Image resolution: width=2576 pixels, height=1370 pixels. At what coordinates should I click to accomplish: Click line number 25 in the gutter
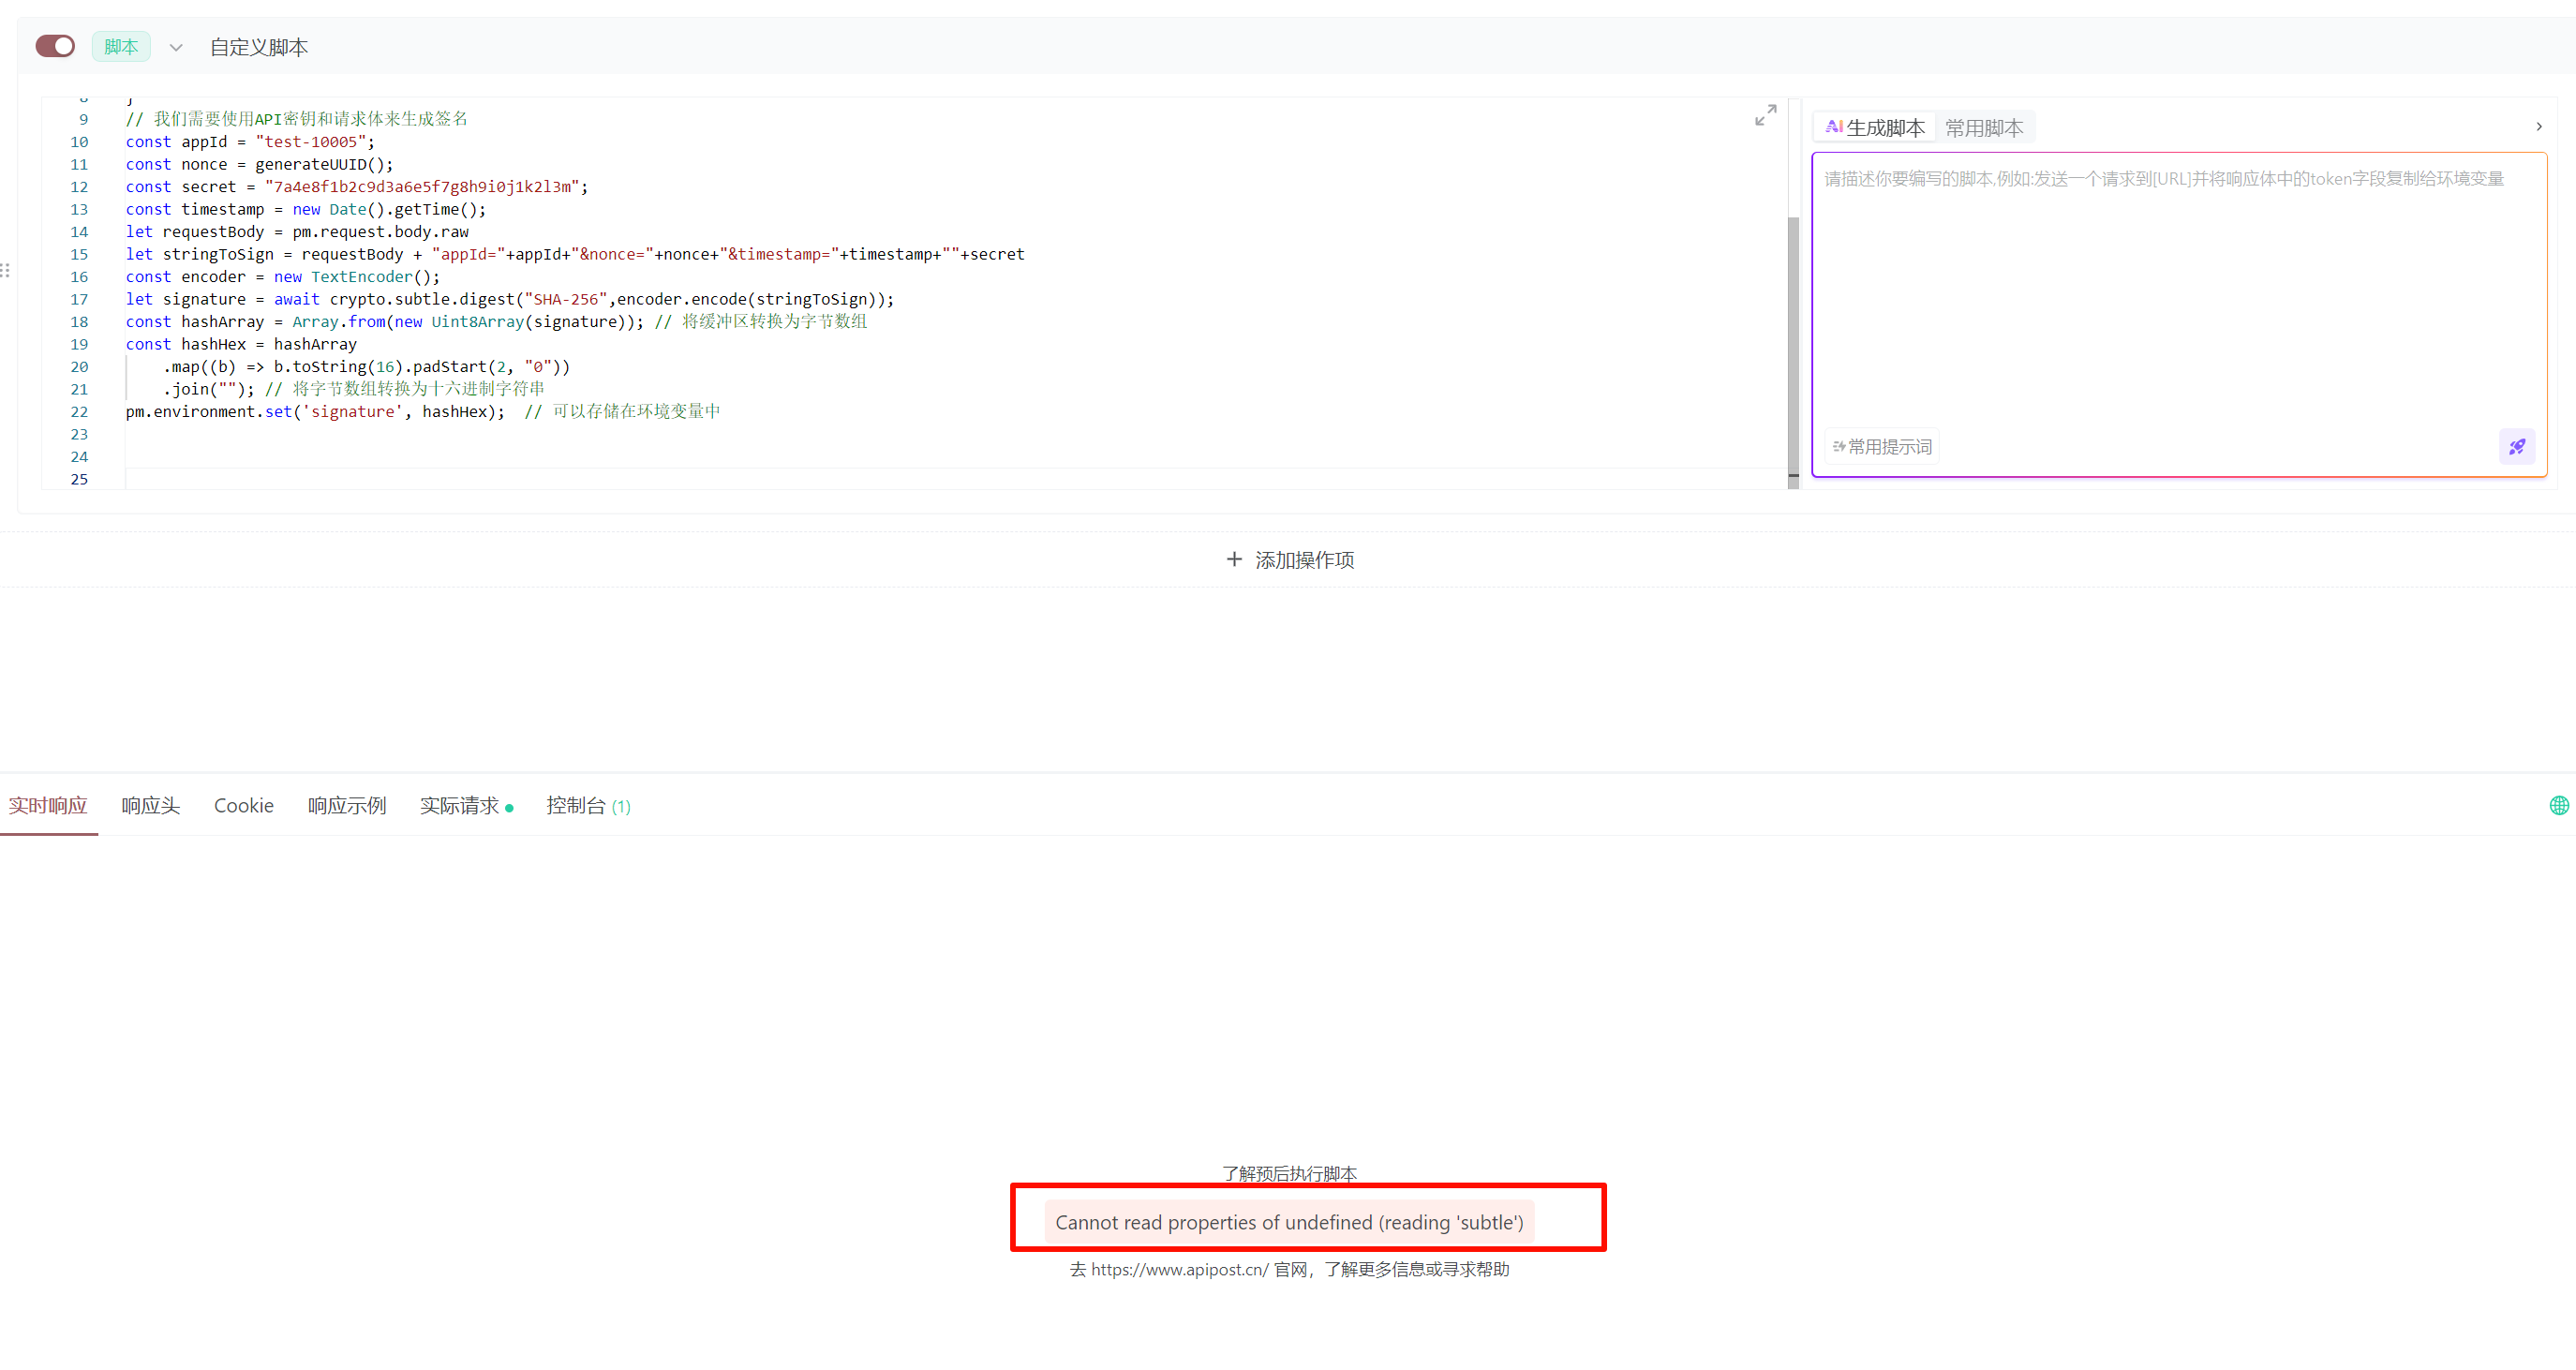click(79, 479)
